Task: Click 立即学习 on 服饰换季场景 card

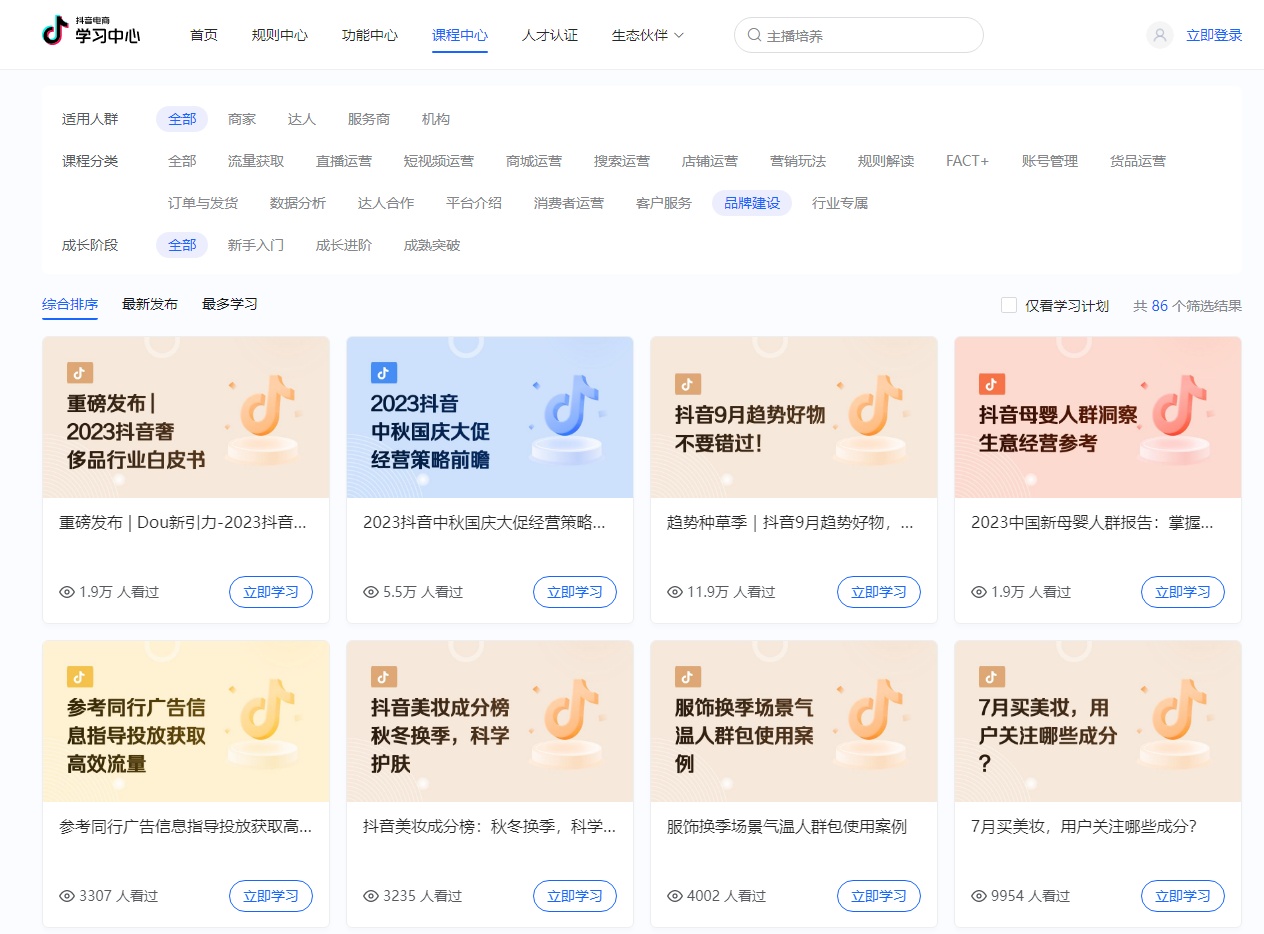Action: tap(879, 896)
